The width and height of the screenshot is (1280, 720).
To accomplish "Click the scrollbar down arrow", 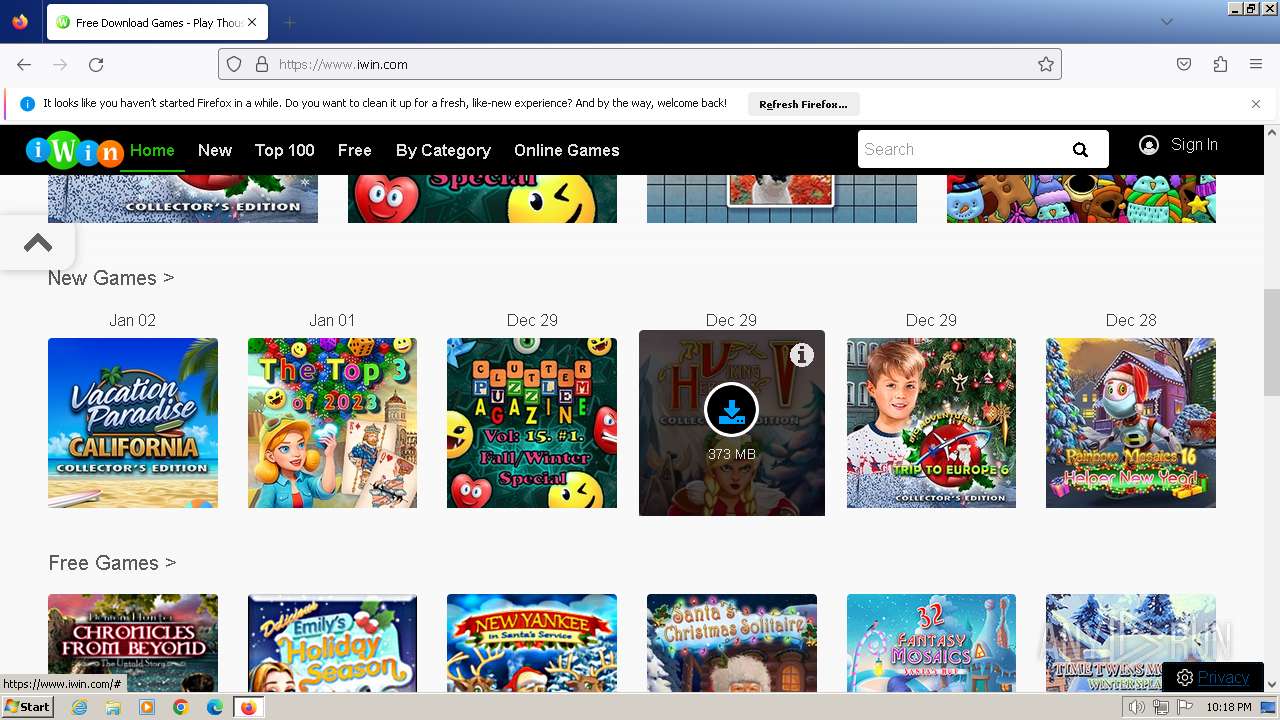I will (1272, 685).
